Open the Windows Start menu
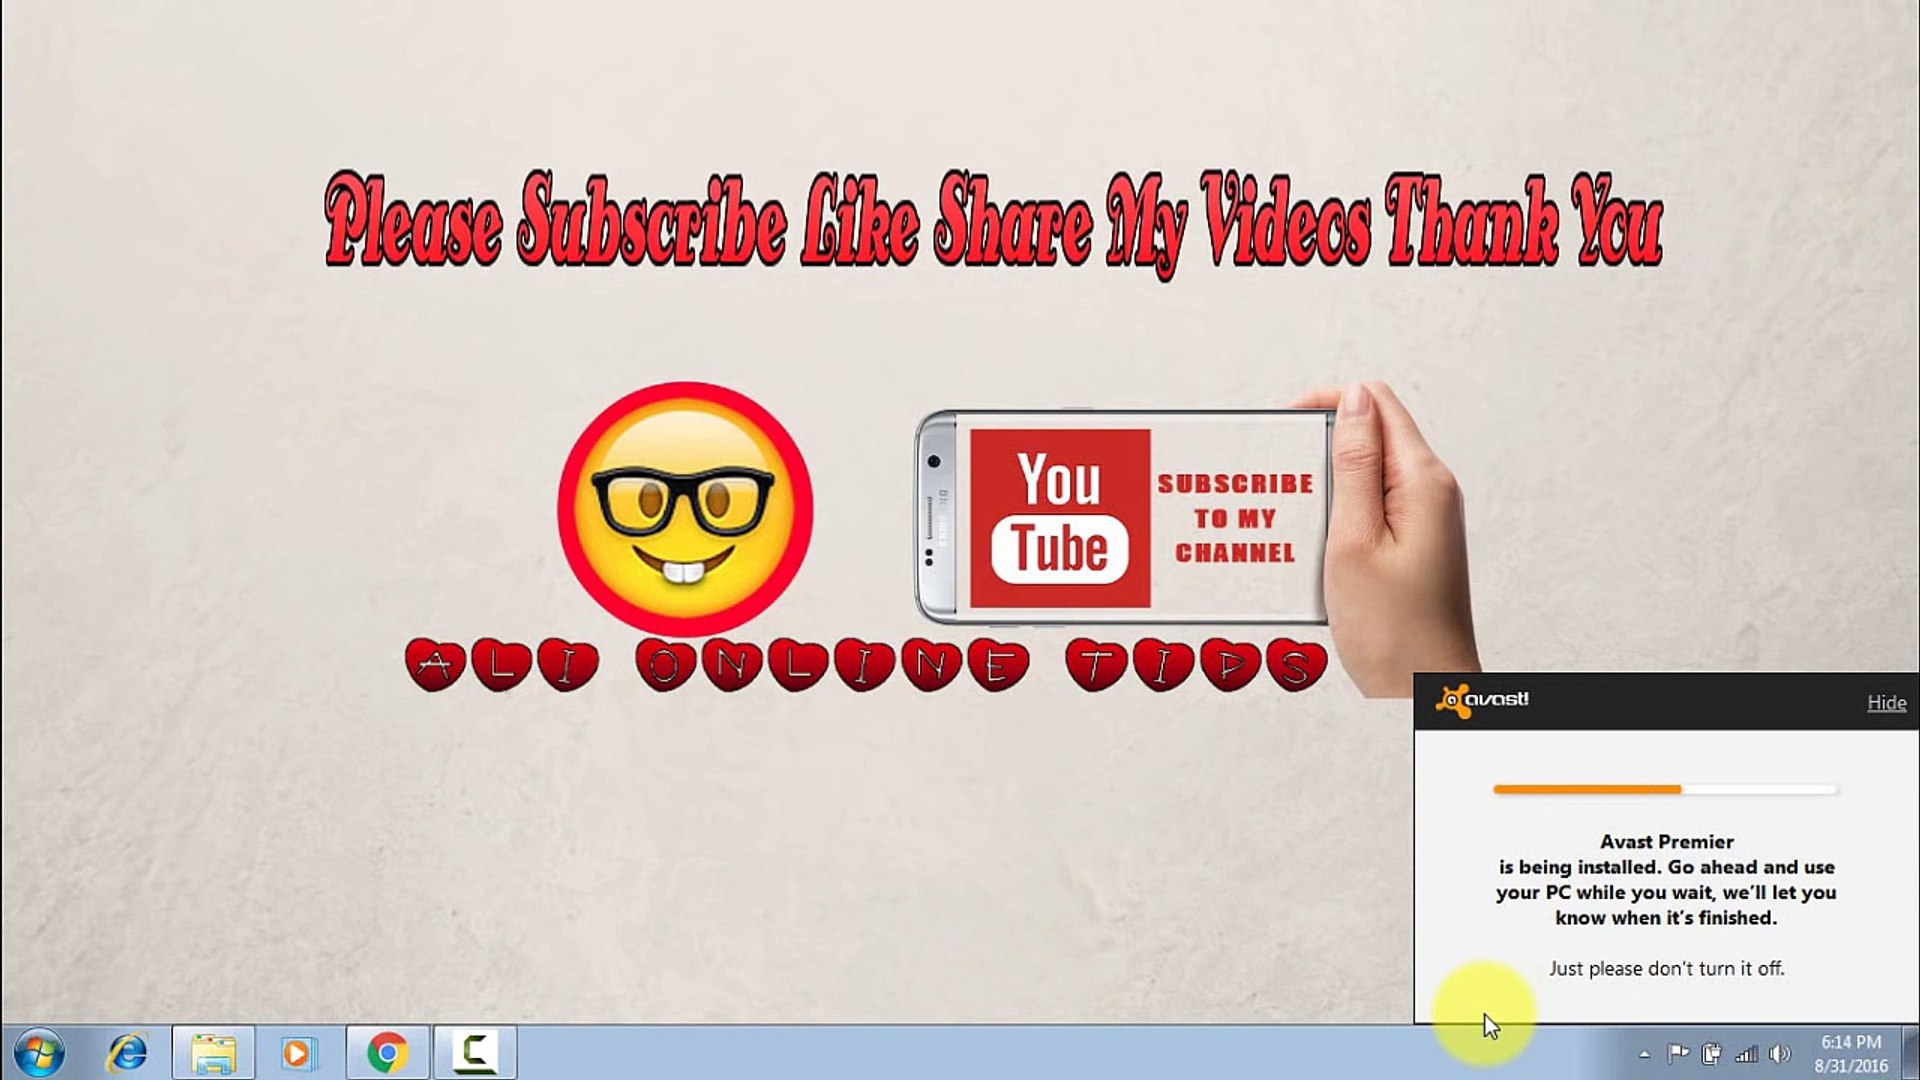 point(40,1053)
